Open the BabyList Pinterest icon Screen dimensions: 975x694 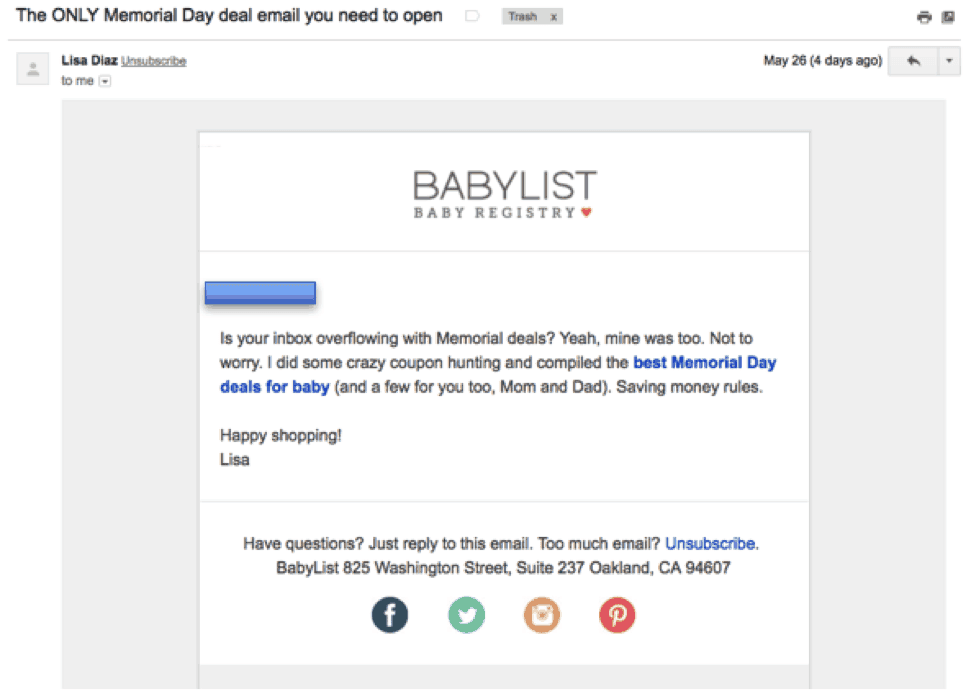(617, 615)
